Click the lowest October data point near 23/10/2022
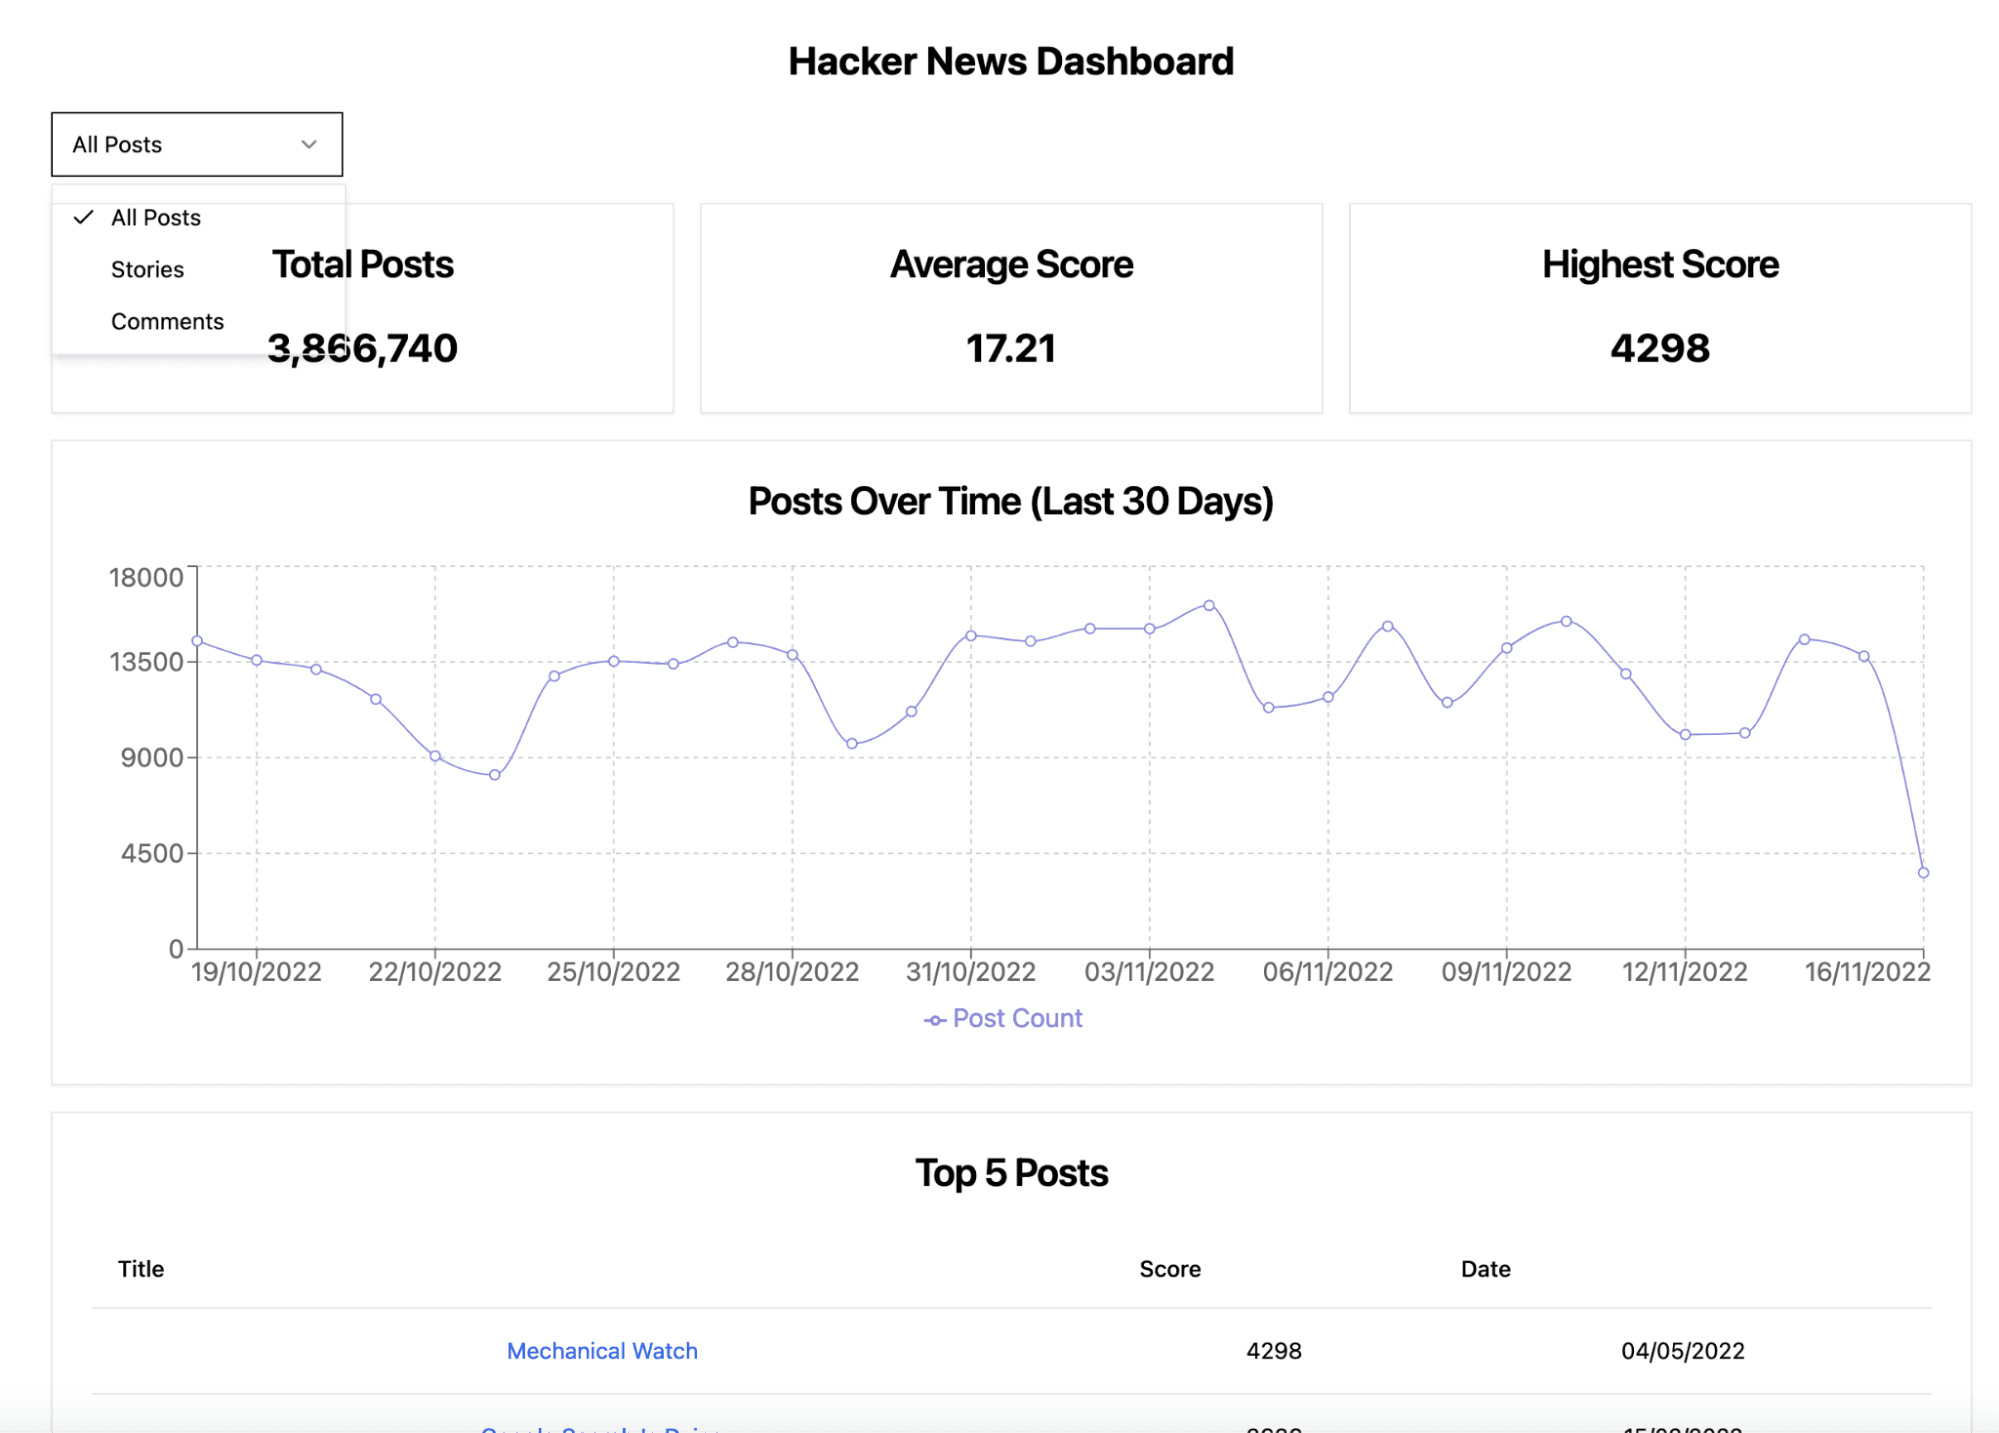This screenshot has height=1433, width=1999. pyautogui.click(x=495, y=775)
